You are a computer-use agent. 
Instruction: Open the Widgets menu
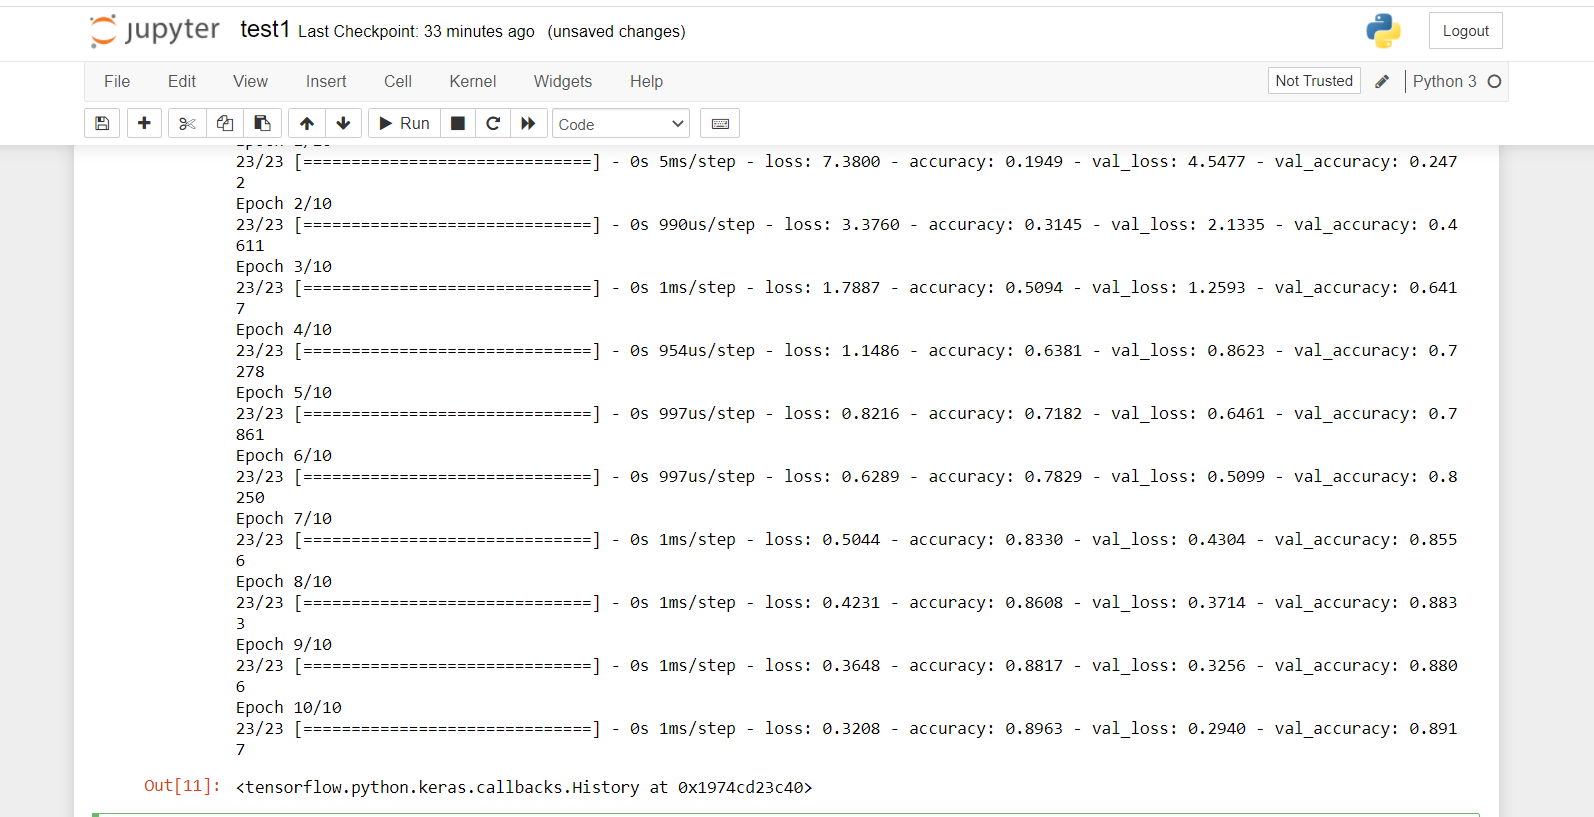[x=563, y=81]
